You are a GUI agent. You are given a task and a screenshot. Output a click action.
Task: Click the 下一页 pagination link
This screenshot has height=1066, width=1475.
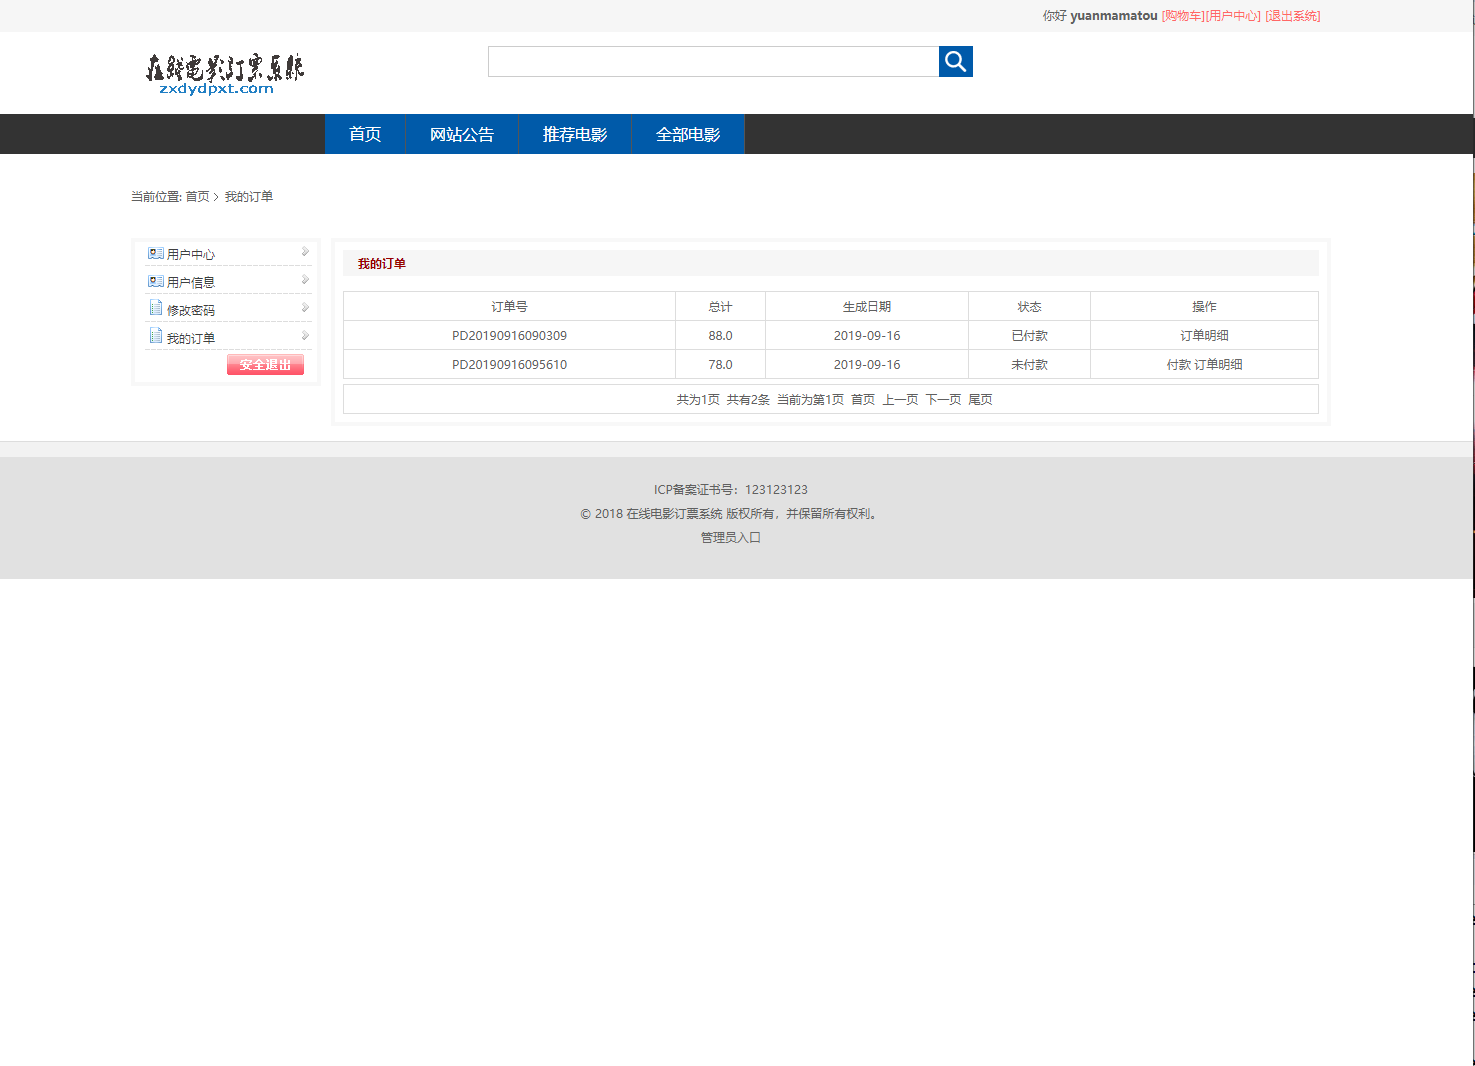943,400
